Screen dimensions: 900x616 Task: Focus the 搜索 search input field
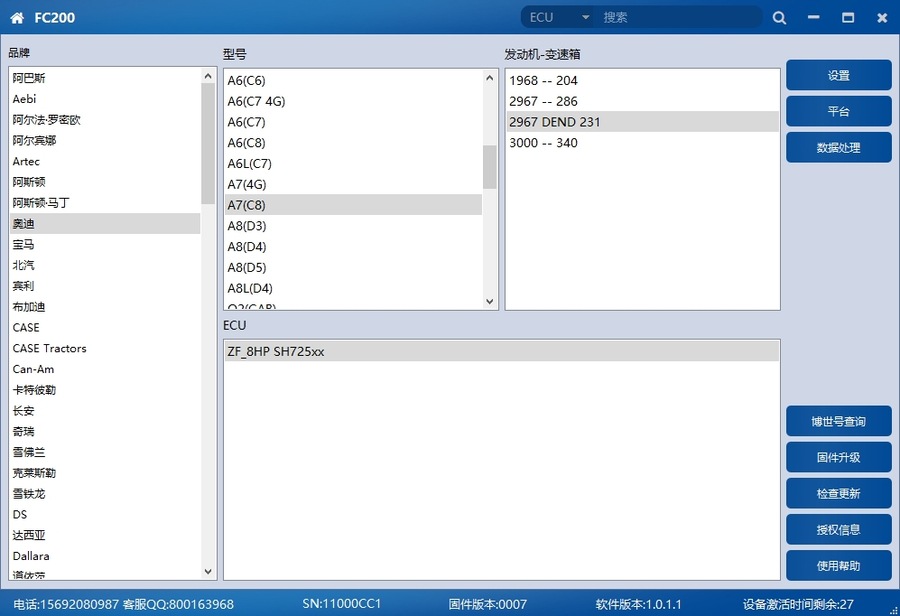(679, 18)
